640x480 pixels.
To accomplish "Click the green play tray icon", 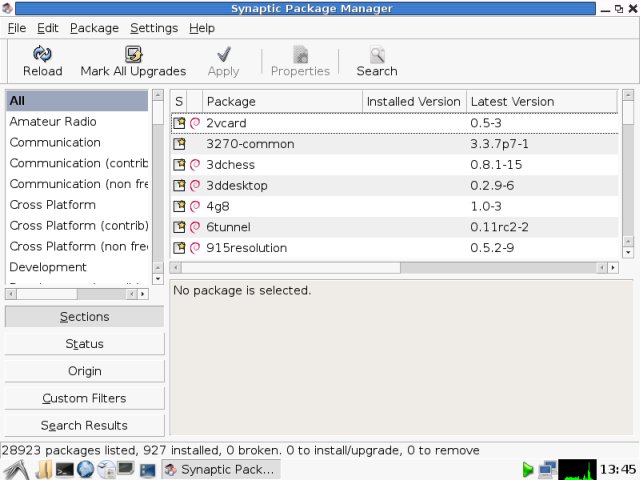I will point(528,470).
